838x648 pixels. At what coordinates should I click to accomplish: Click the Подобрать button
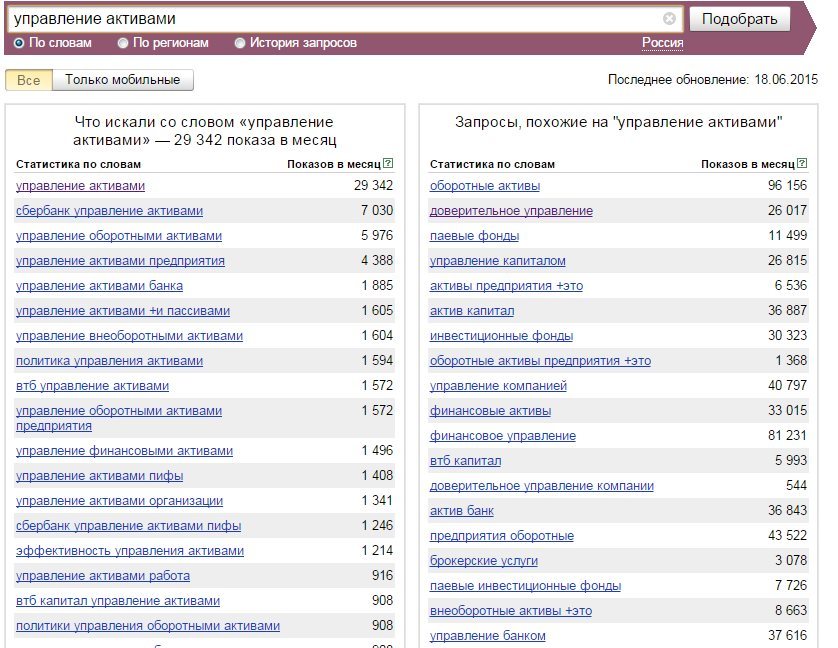(x=740, y=19)
